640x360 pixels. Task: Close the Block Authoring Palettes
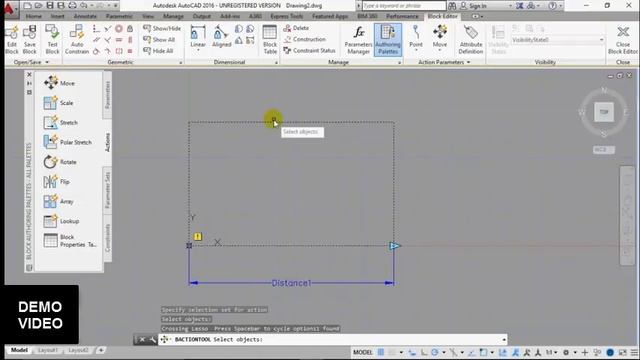click(29, 75)
